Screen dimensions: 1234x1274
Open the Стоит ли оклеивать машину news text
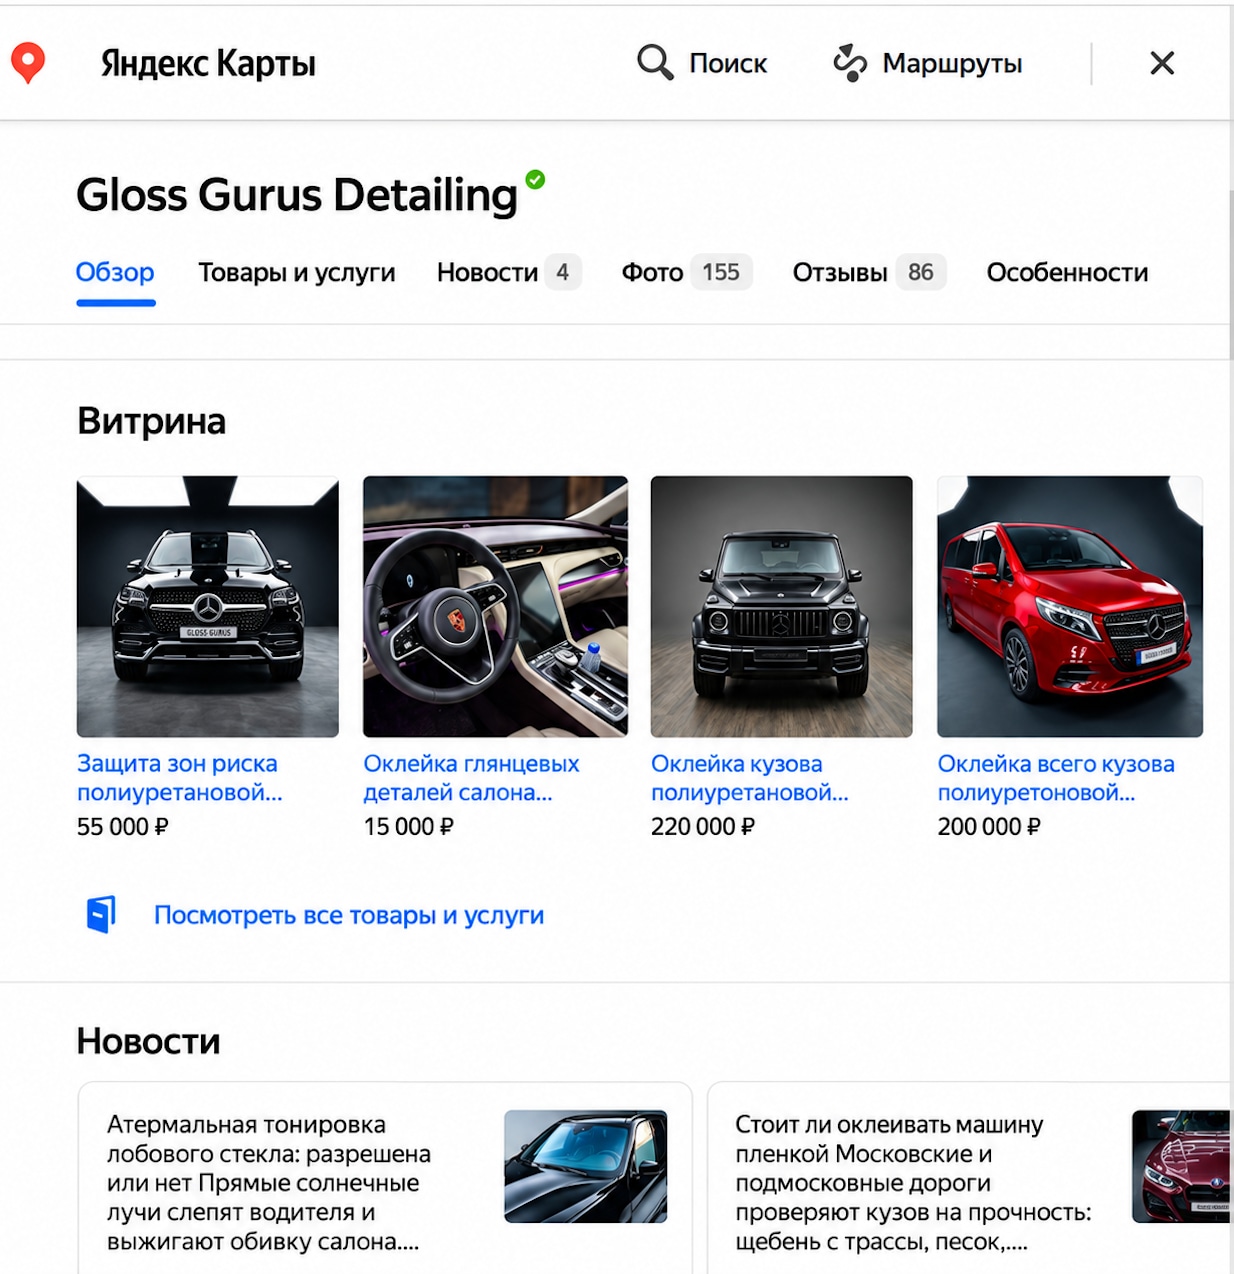click(x=914, y=1183)
